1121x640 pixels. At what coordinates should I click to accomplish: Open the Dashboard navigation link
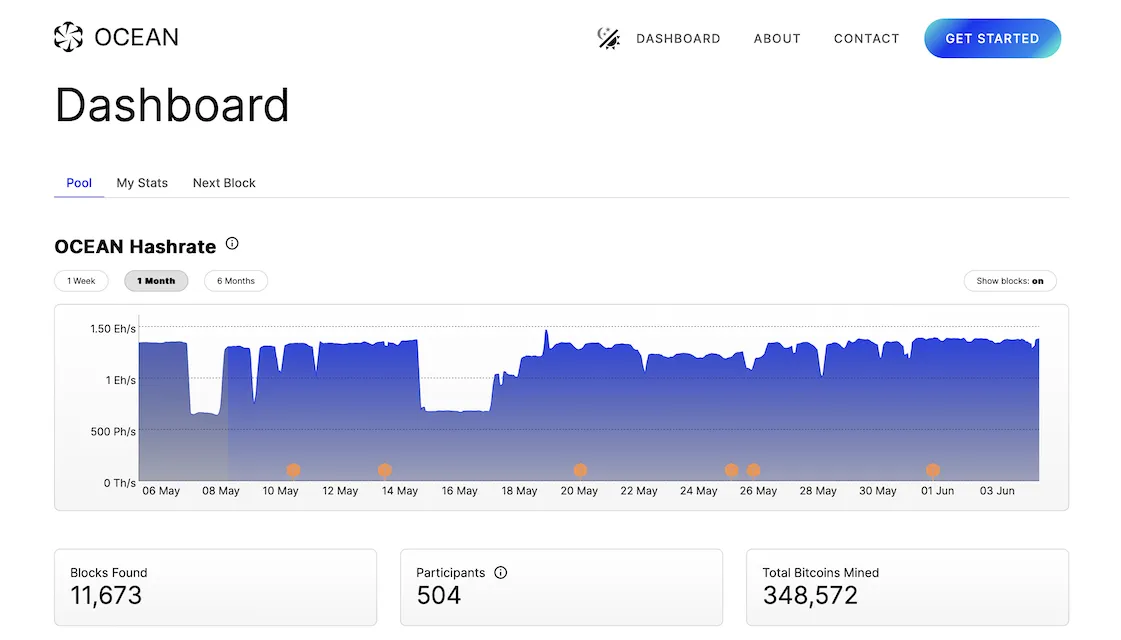point(678,39)
